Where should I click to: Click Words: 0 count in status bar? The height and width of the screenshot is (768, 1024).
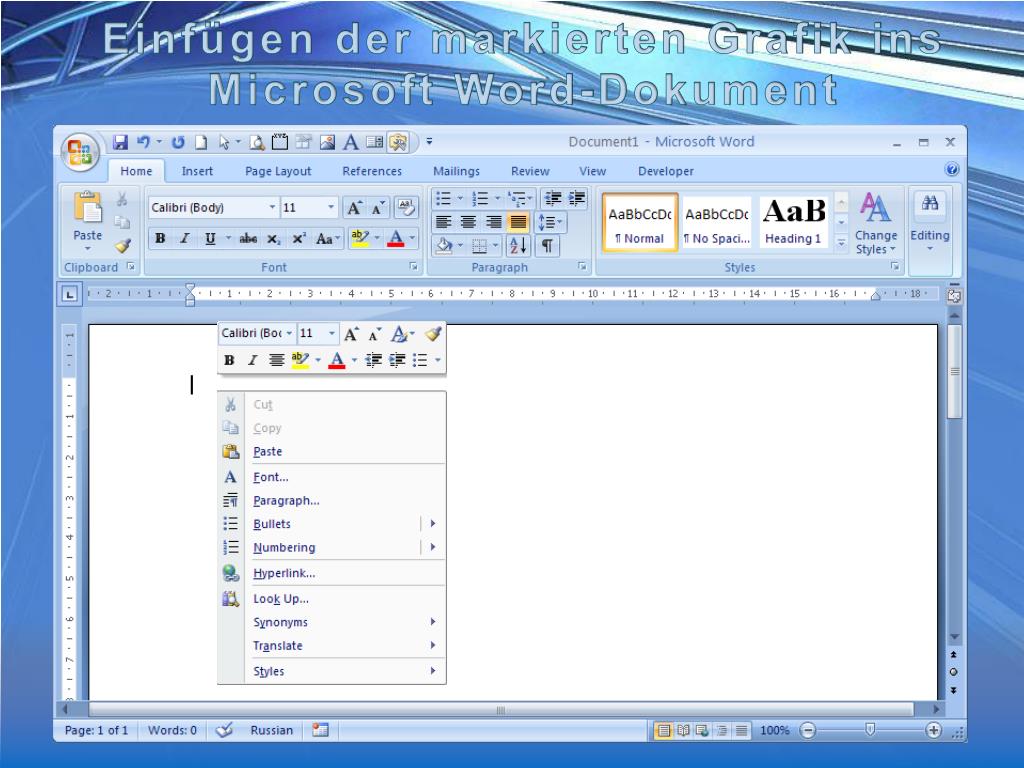click(x=172, y=730)
